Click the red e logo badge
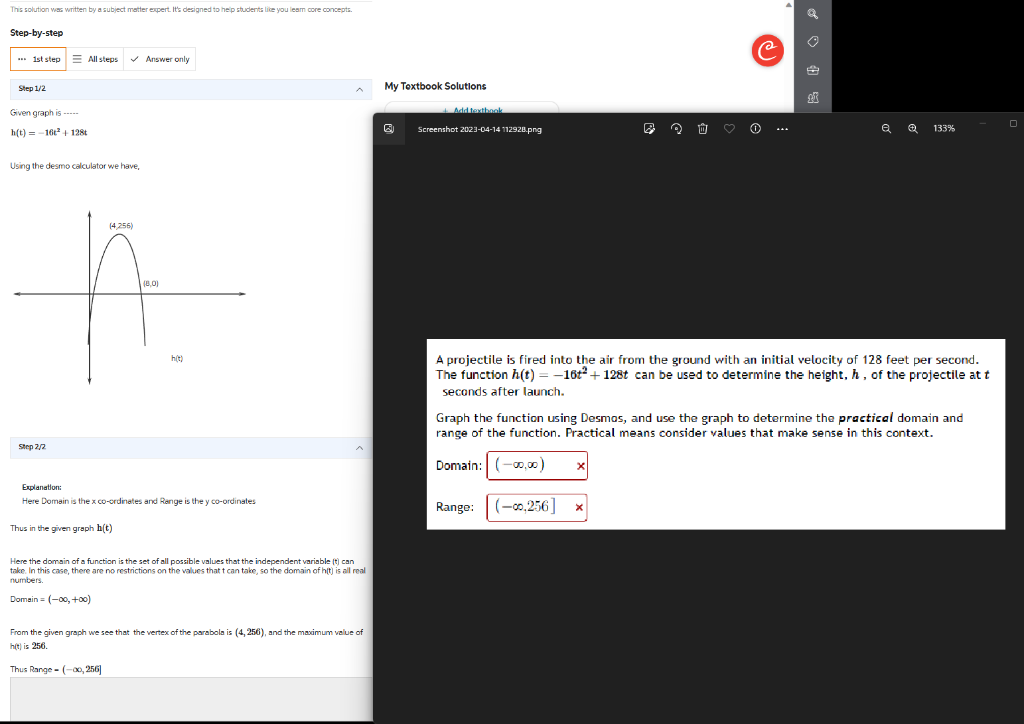 (x=767, y=50)
